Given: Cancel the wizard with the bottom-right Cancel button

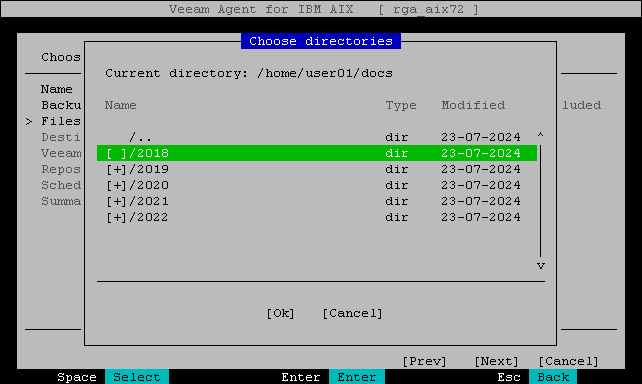Looking at the screenshot, I should [x=568, y=361].
